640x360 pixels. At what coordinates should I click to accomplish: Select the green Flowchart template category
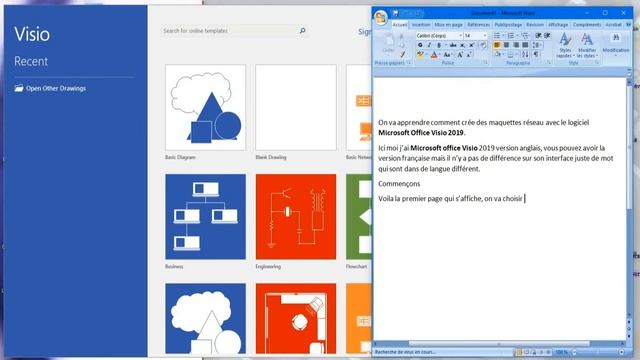(359, 217)
